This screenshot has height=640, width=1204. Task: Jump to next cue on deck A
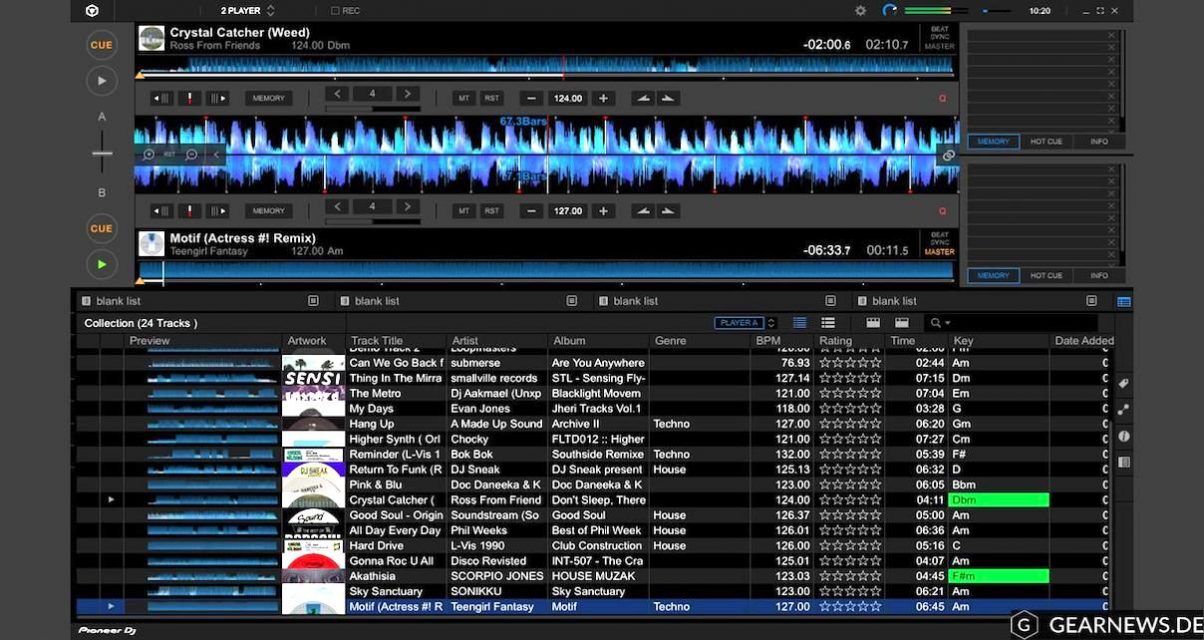[x=217, y=98]
